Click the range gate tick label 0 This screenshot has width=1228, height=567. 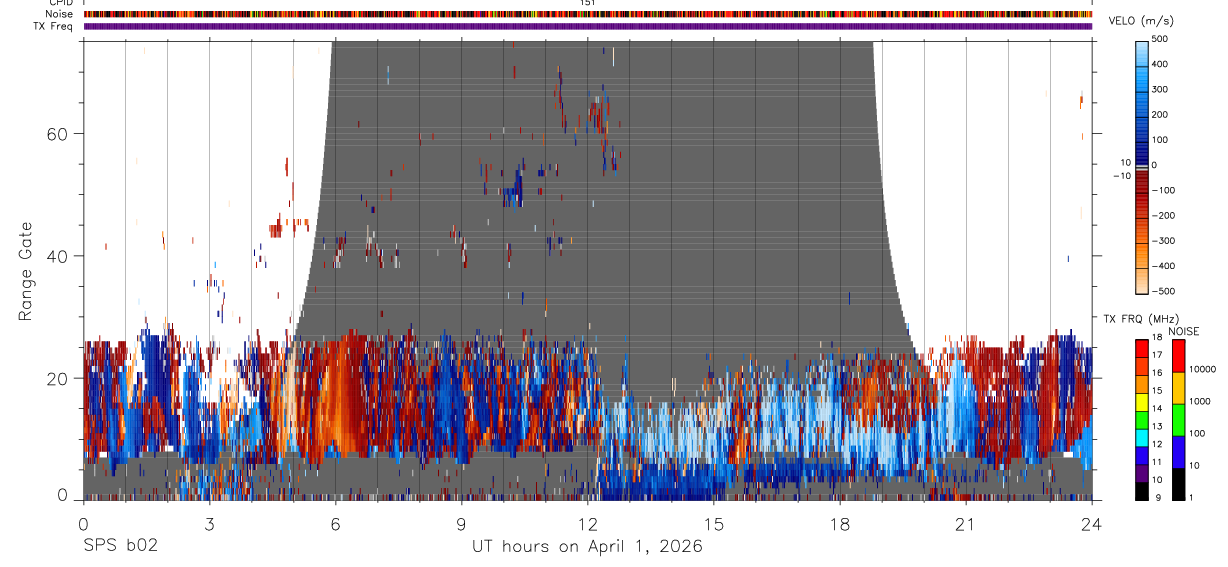(61, 494)
